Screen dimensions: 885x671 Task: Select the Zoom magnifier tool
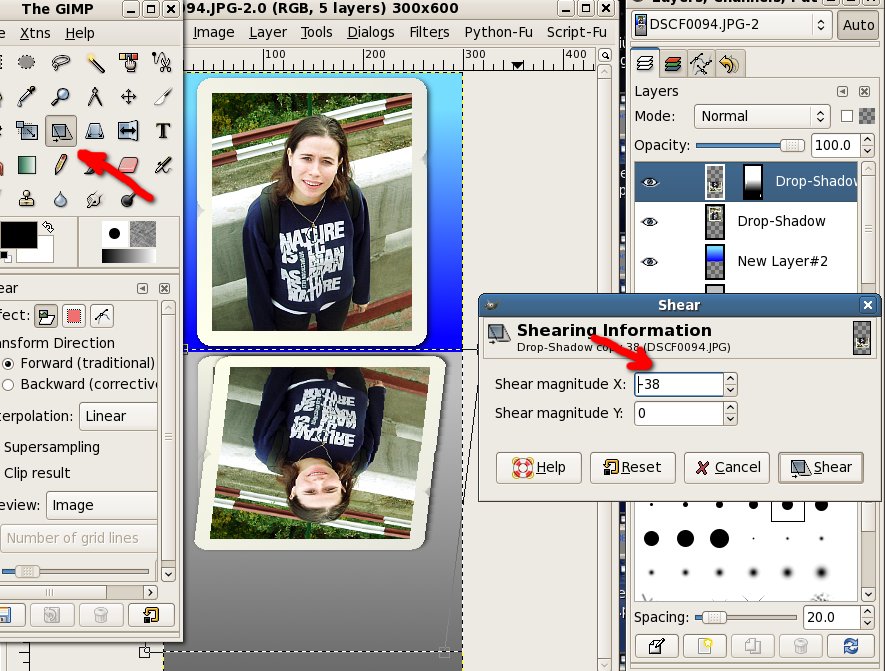click(60, 97)
